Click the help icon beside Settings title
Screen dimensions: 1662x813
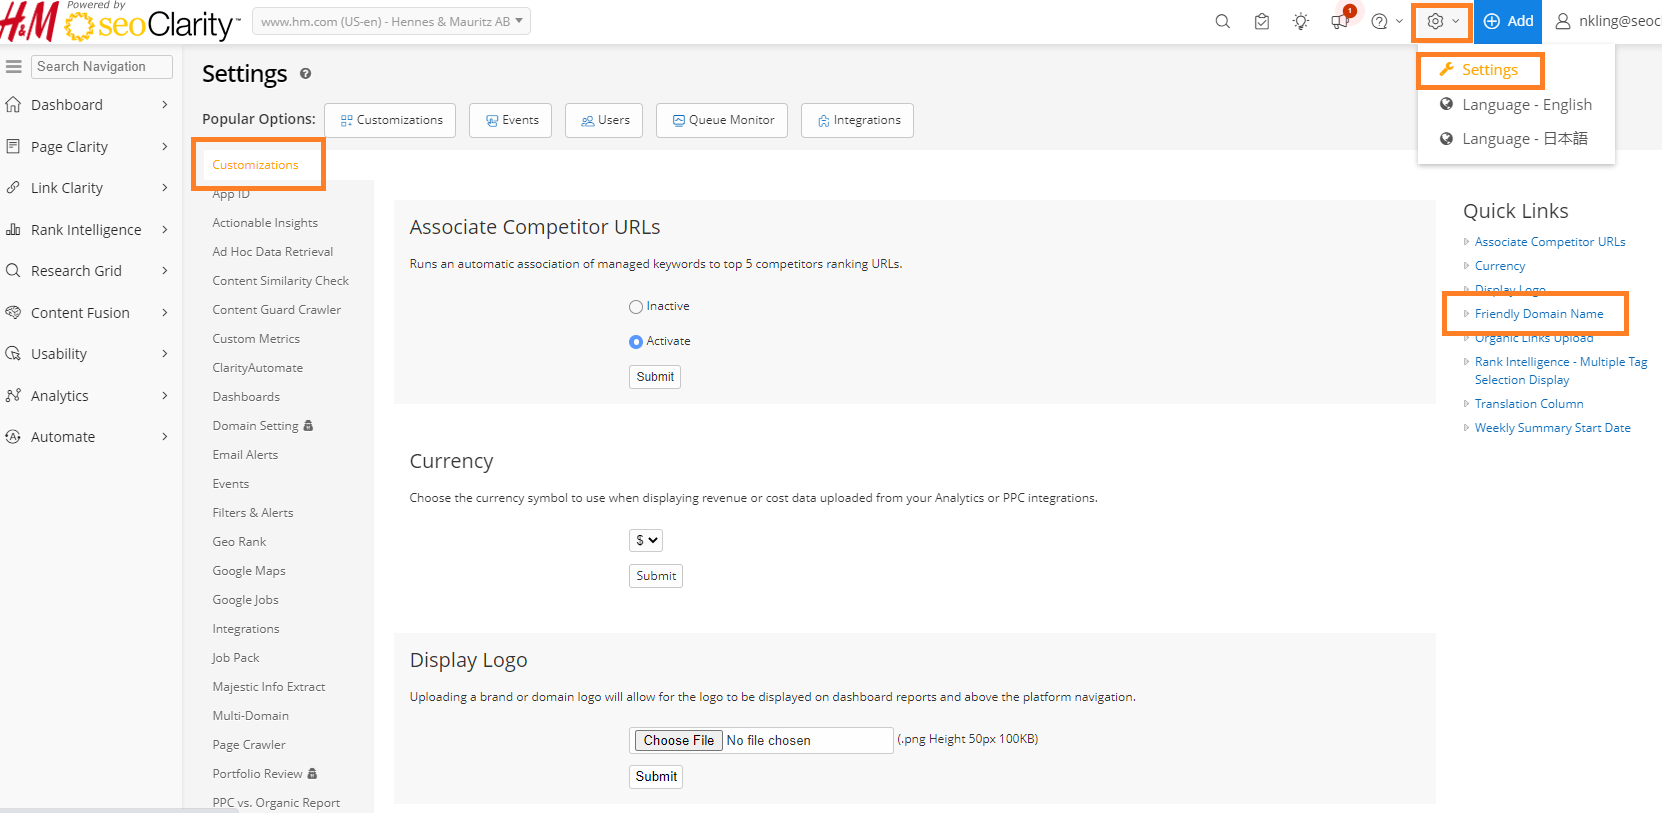click(x=305, y=74)
